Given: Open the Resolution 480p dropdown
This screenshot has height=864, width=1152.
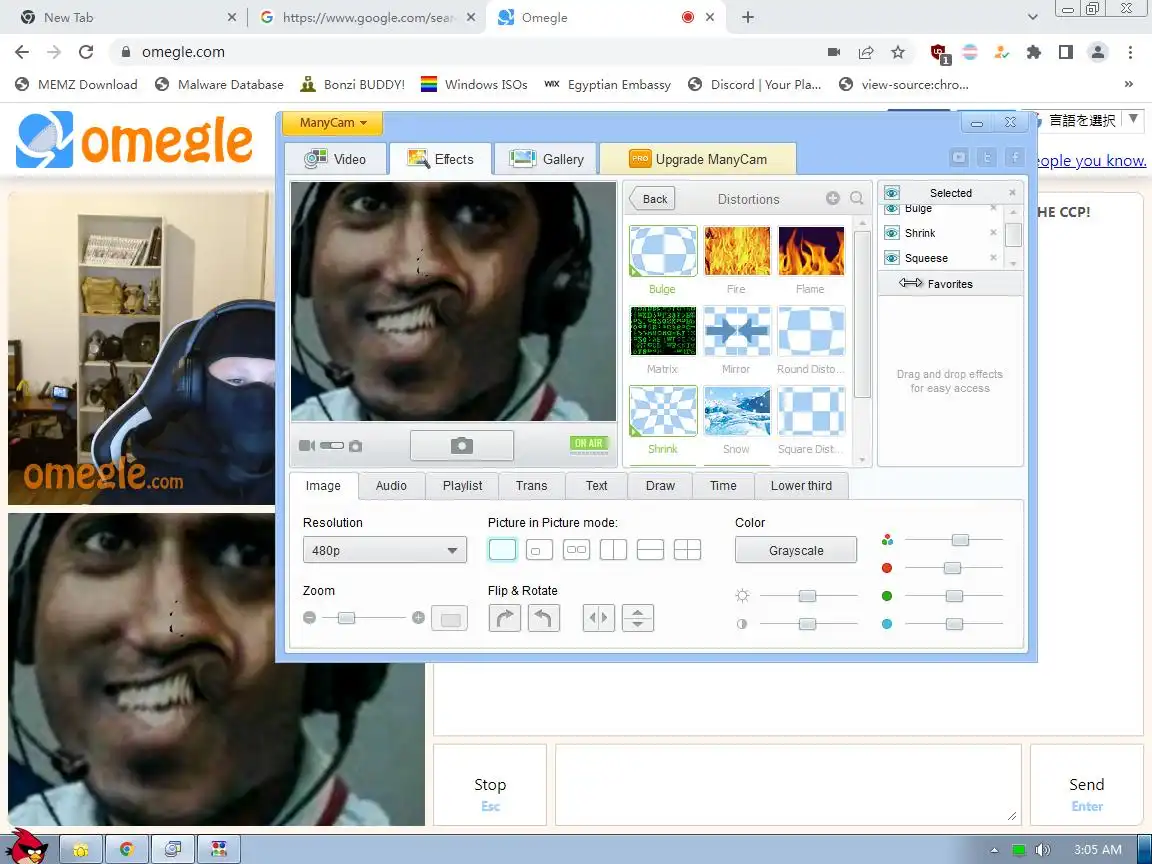Looking at the screenshot, I should tap(385, 550).
